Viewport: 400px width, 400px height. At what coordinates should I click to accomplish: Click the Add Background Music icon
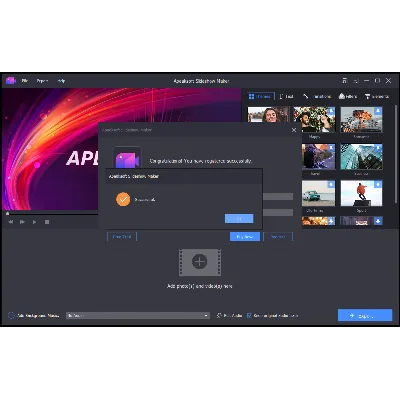[x=11, y=315]
